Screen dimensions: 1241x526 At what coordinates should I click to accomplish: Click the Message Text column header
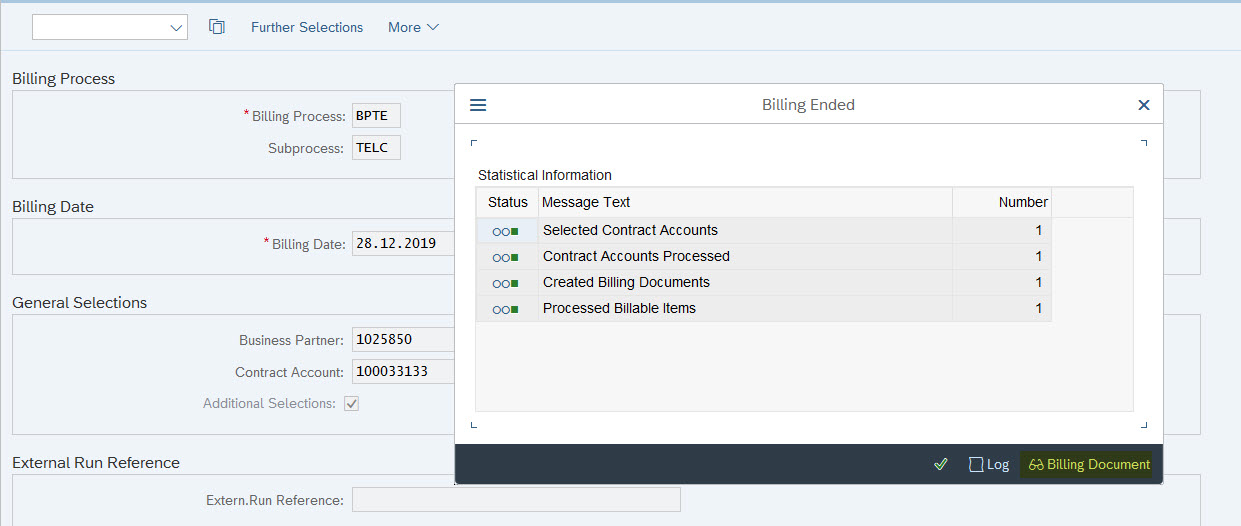tap(744, 202)
